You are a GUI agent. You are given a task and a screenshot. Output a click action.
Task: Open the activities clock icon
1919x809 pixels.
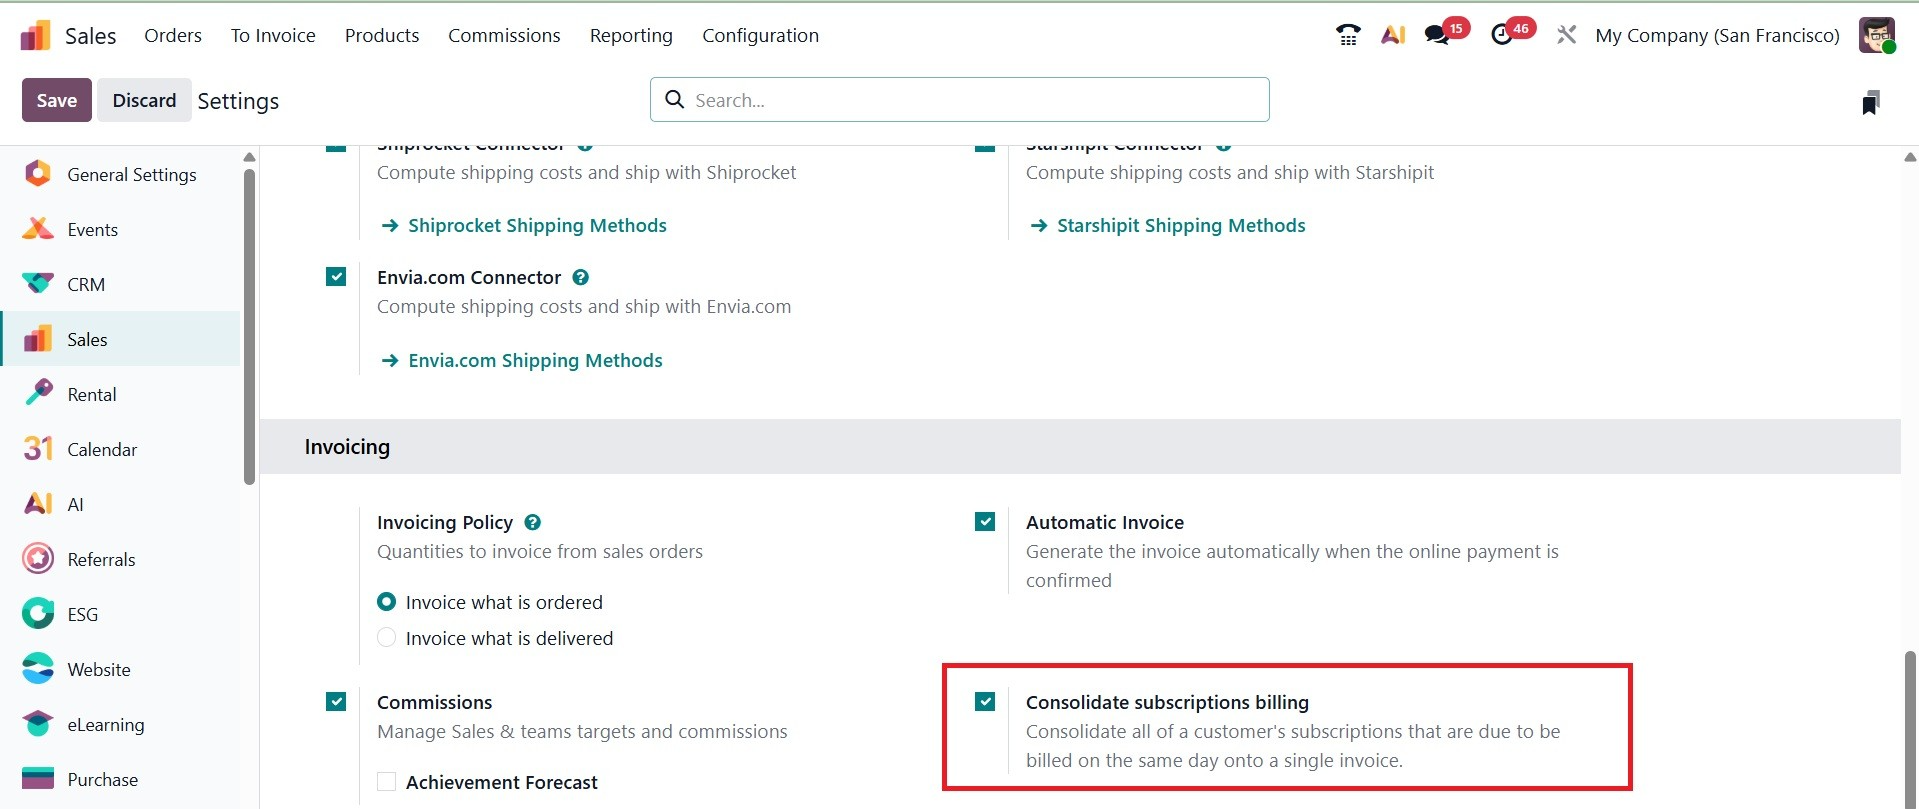[1501, 36]
